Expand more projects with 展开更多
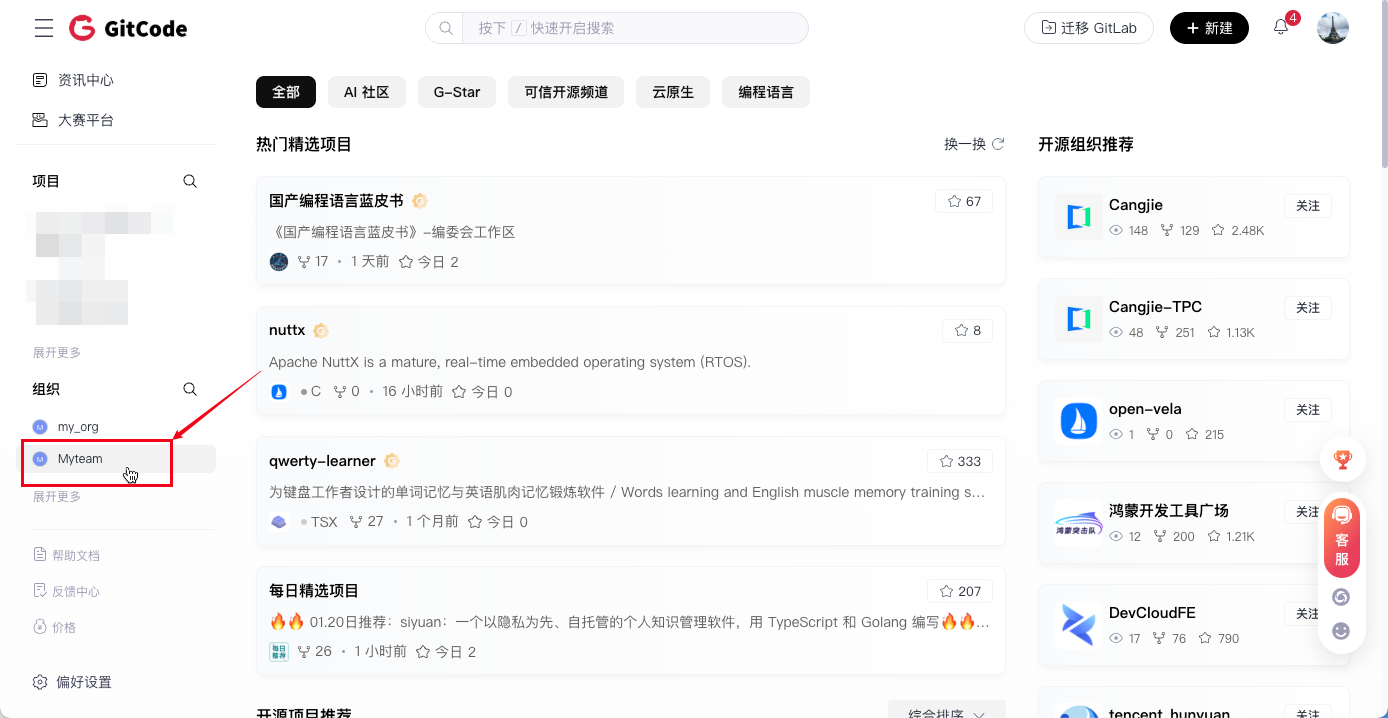The width and height of the screenshot is (1388, 718). point(57,353)
